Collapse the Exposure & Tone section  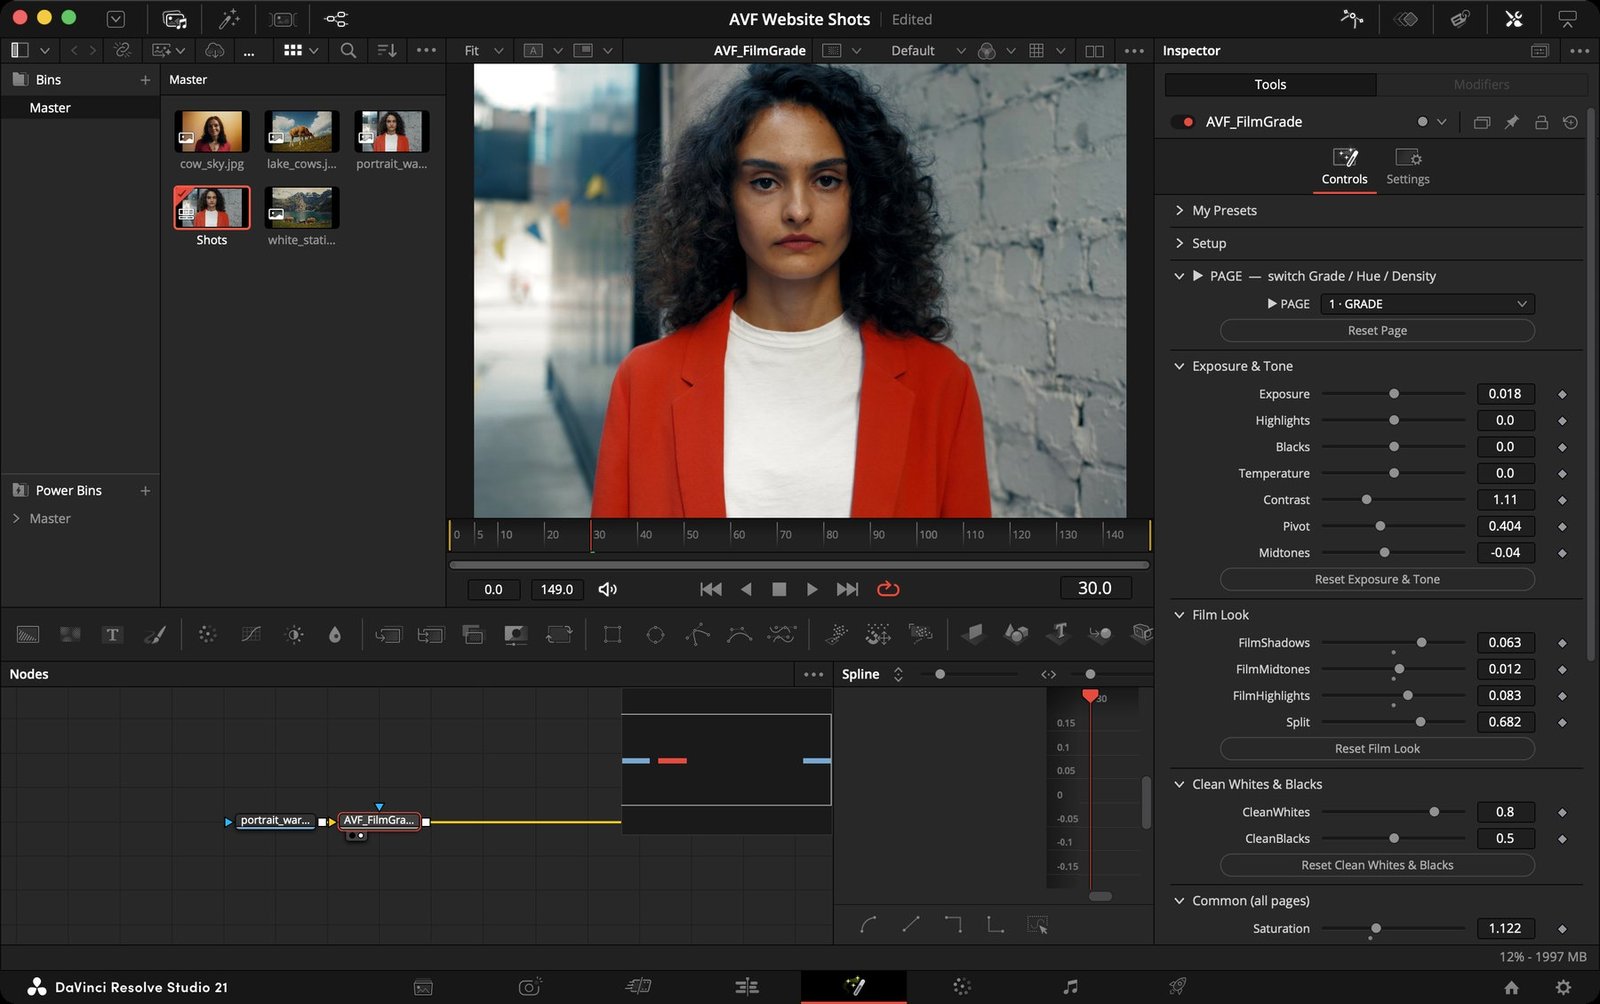pos(1180,367)
